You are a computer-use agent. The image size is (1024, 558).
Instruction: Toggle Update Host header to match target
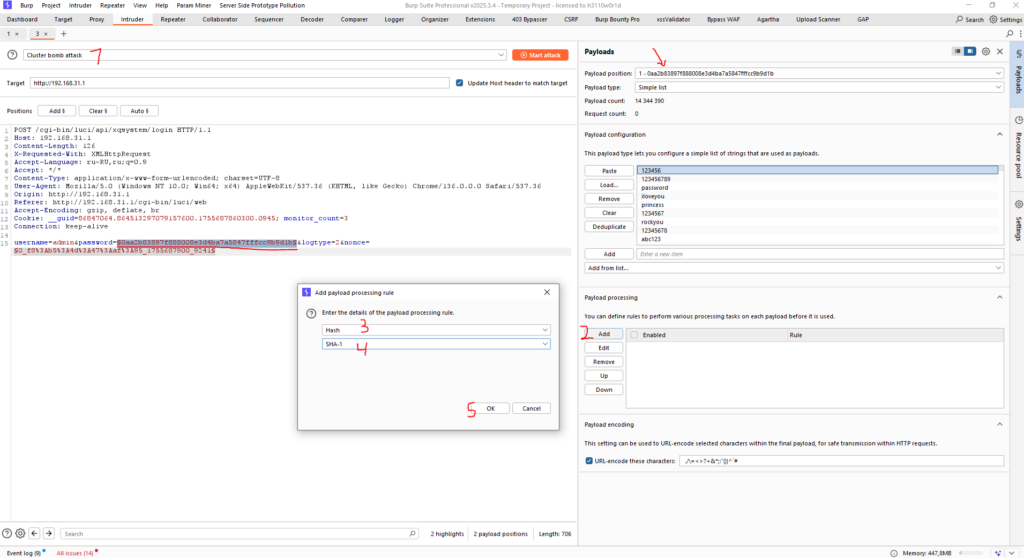pos(460,83)
